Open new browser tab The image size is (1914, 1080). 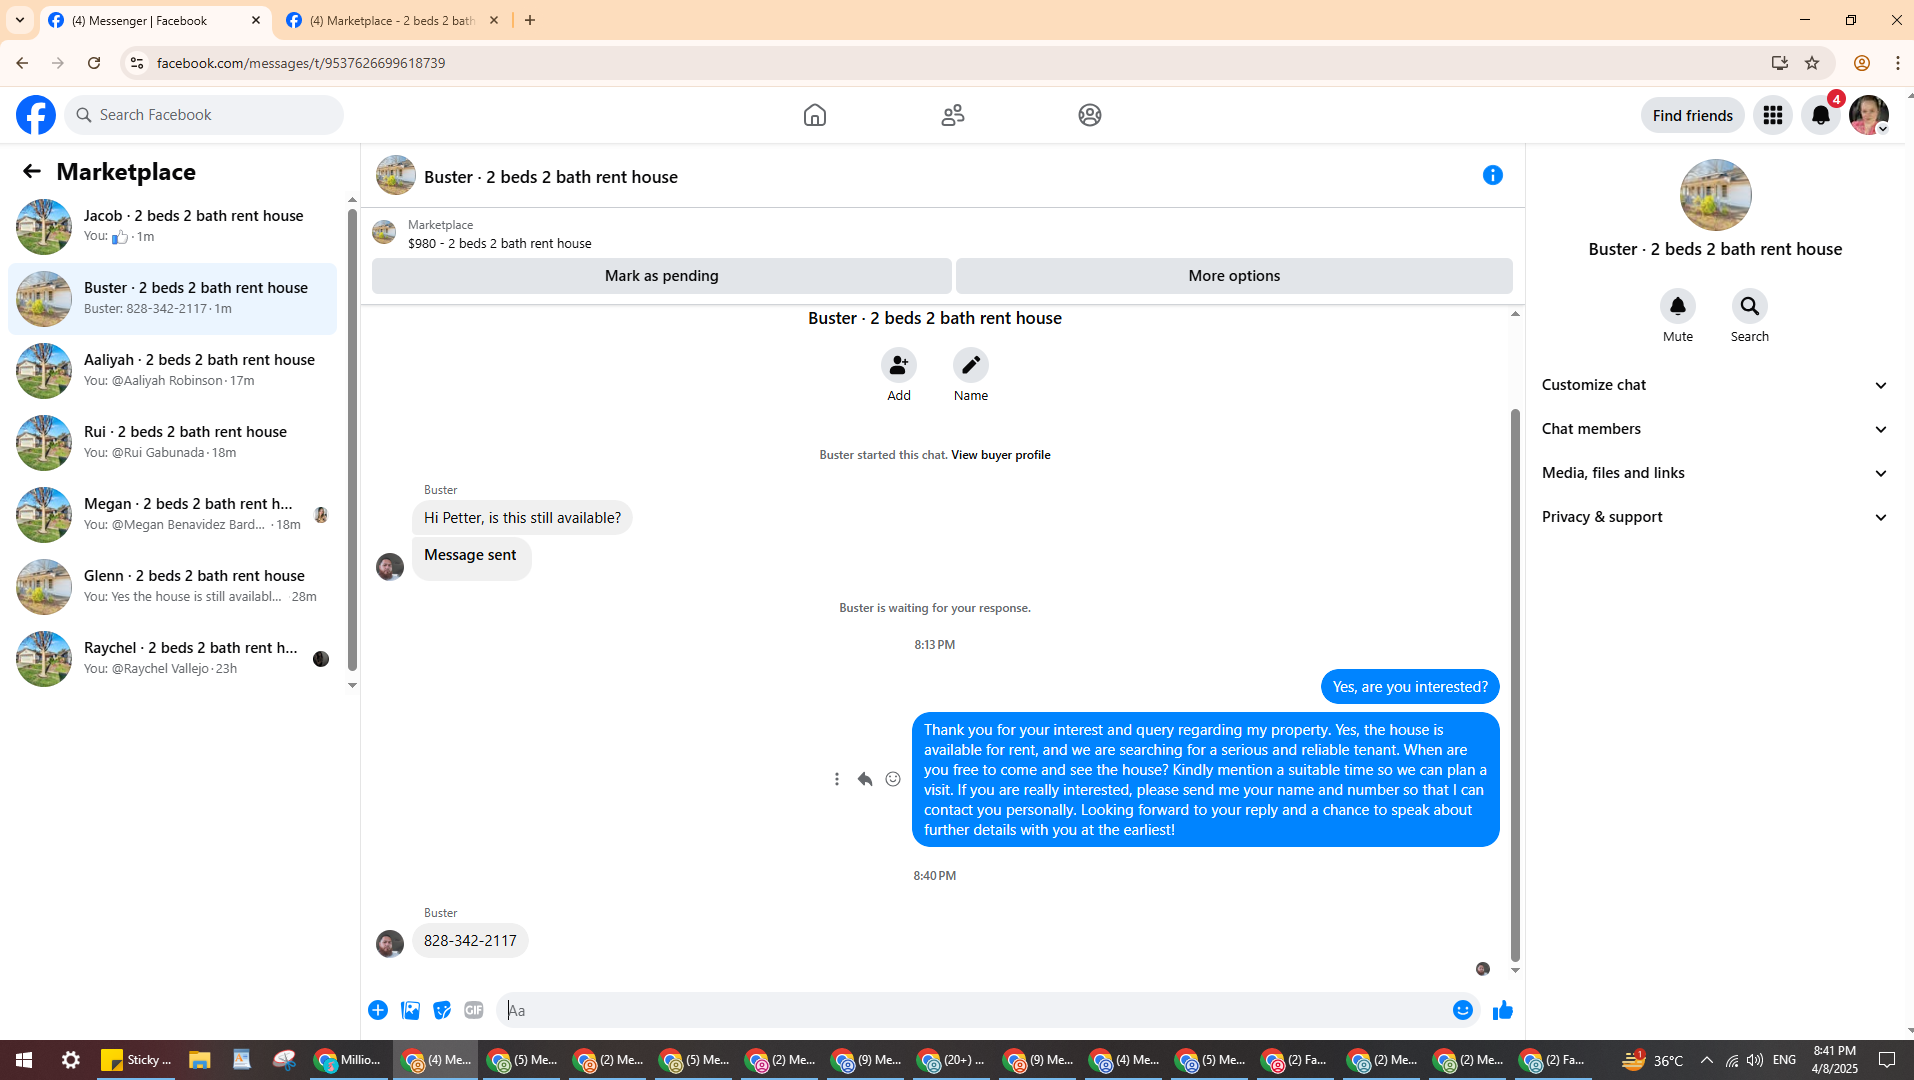[530, 20]
